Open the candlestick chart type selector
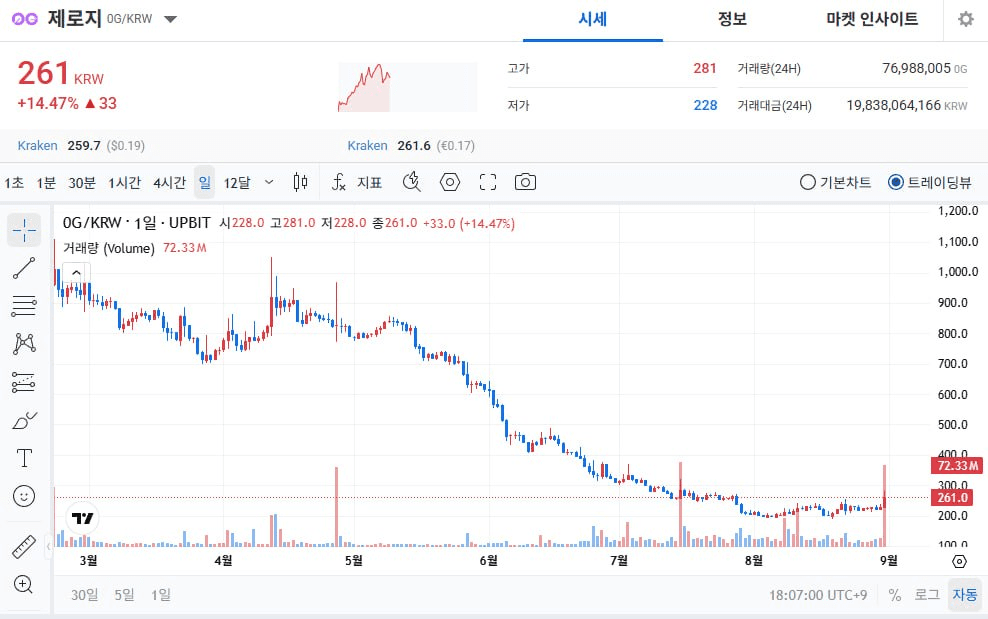988x619 pixels. 301,182
